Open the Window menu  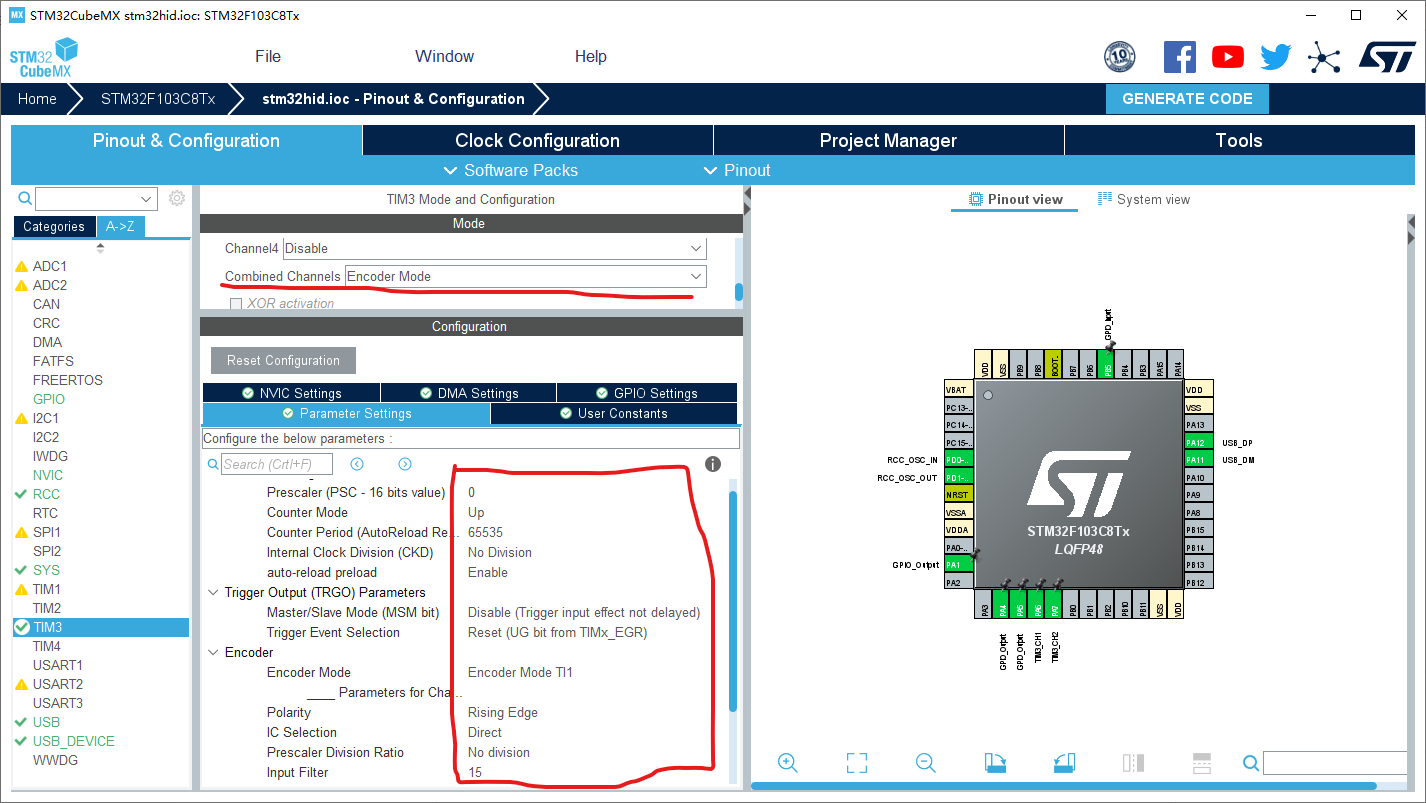click(x=445, y=56)
